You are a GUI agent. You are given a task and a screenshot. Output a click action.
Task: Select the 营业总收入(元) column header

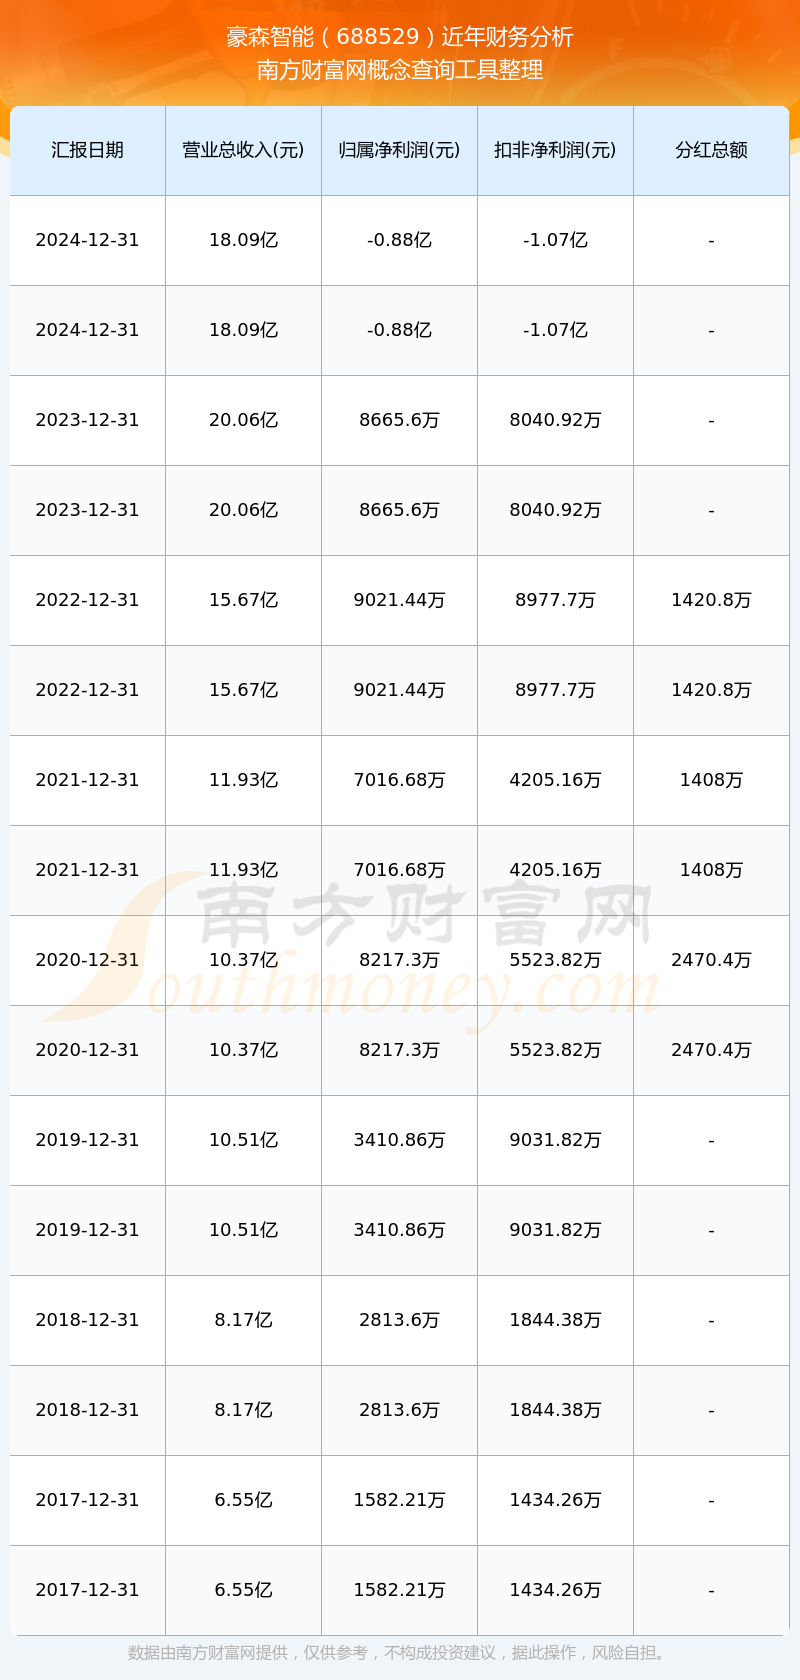243,150
